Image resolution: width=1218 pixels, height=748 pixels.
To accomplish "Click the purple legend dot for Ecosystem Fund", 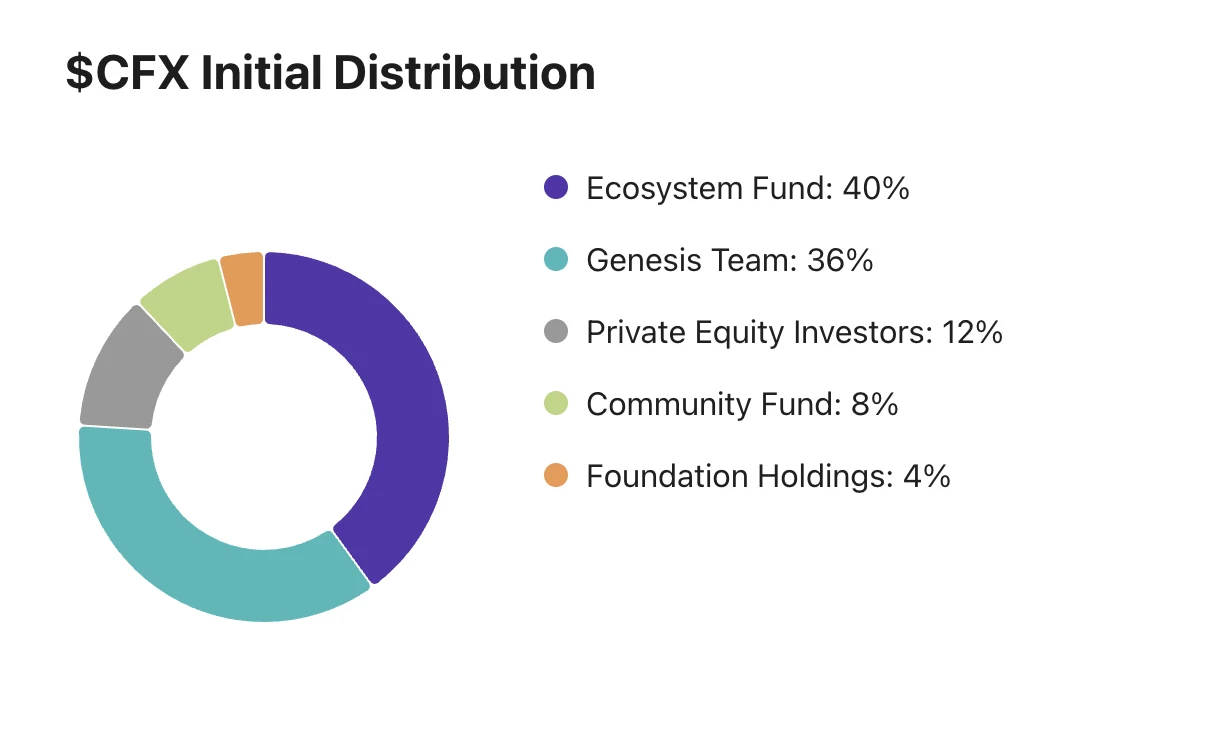I will [556, 187].
